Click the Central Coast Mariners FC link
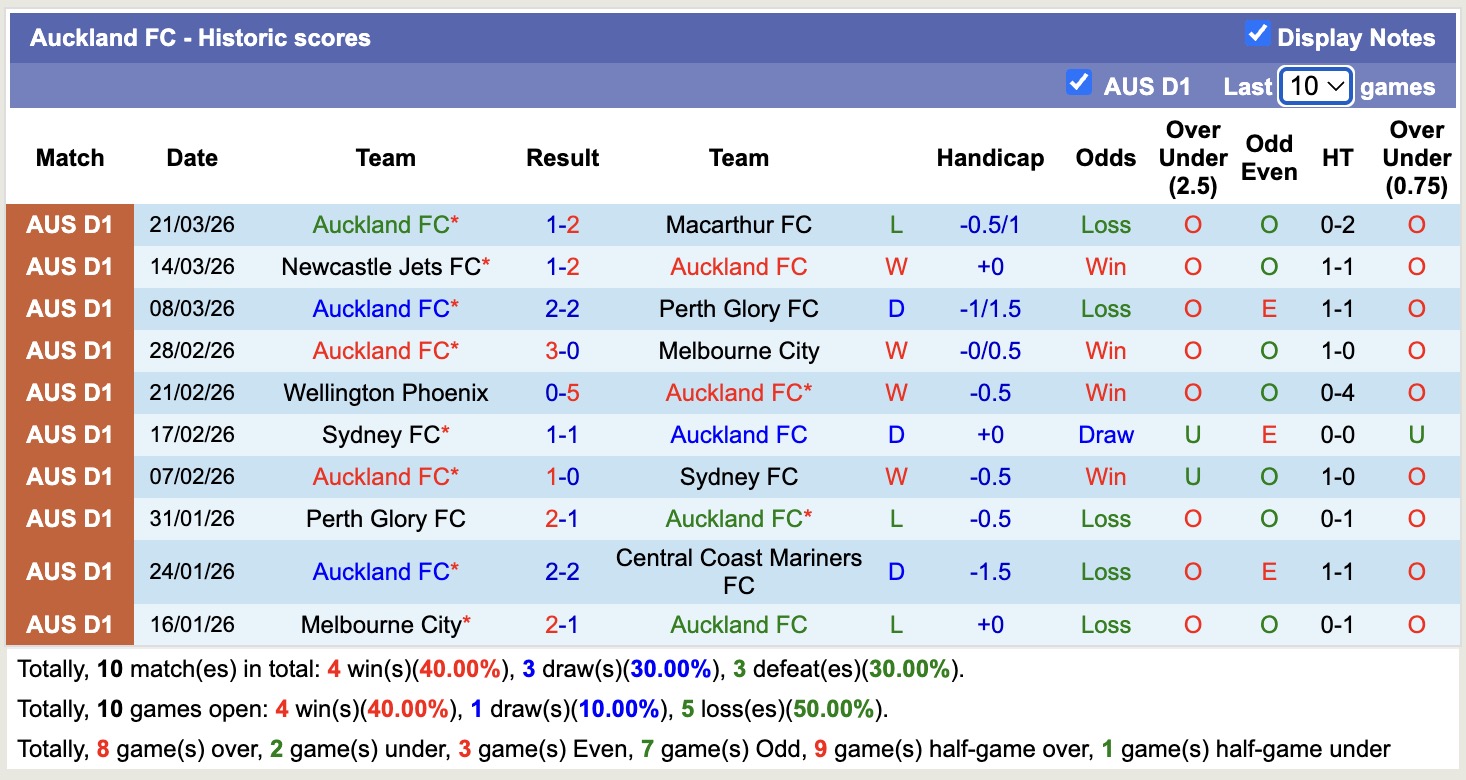The image size is (1466, 780). 738,571
